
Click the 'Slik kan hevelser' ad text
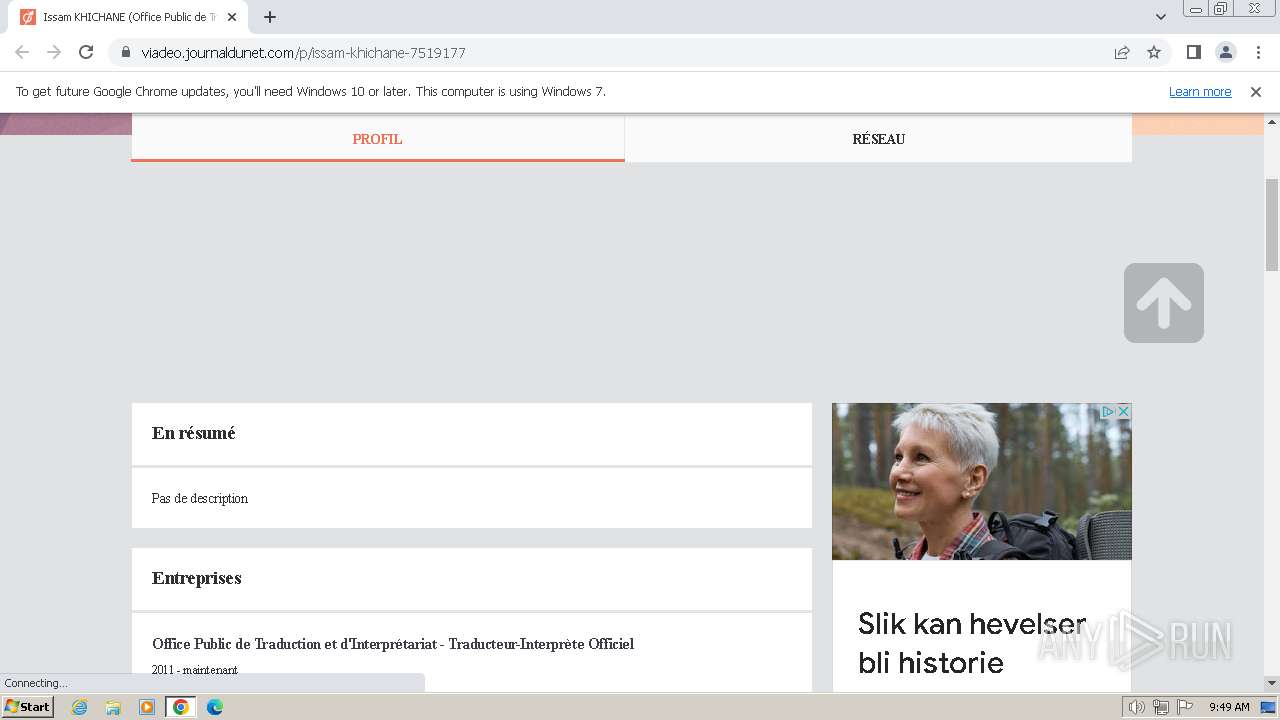click(972, 624)
